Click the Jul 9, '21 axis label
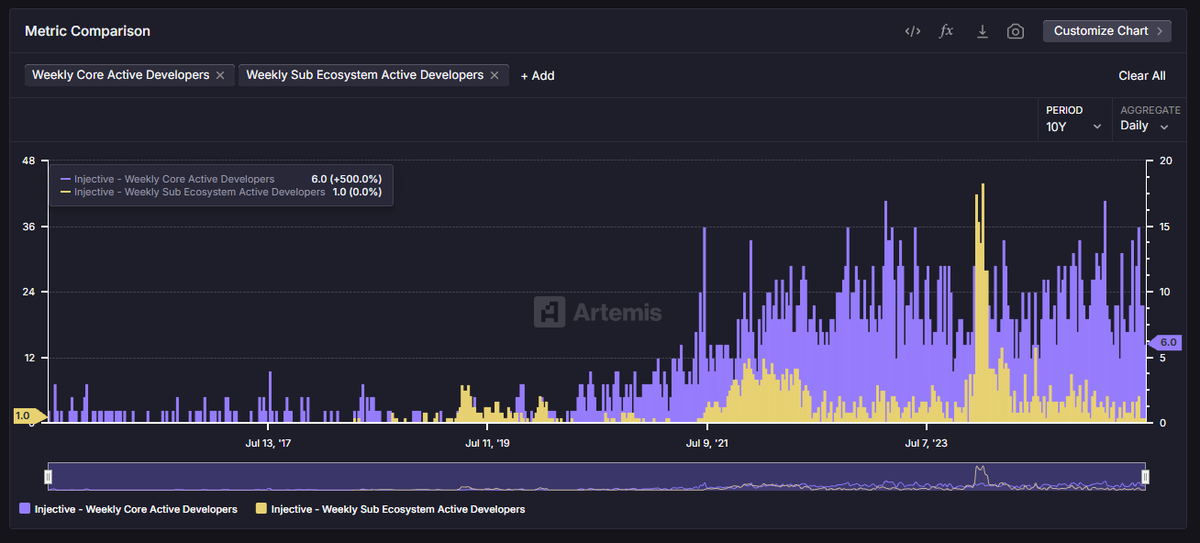The image size is (1200, 543). [707, 442]
